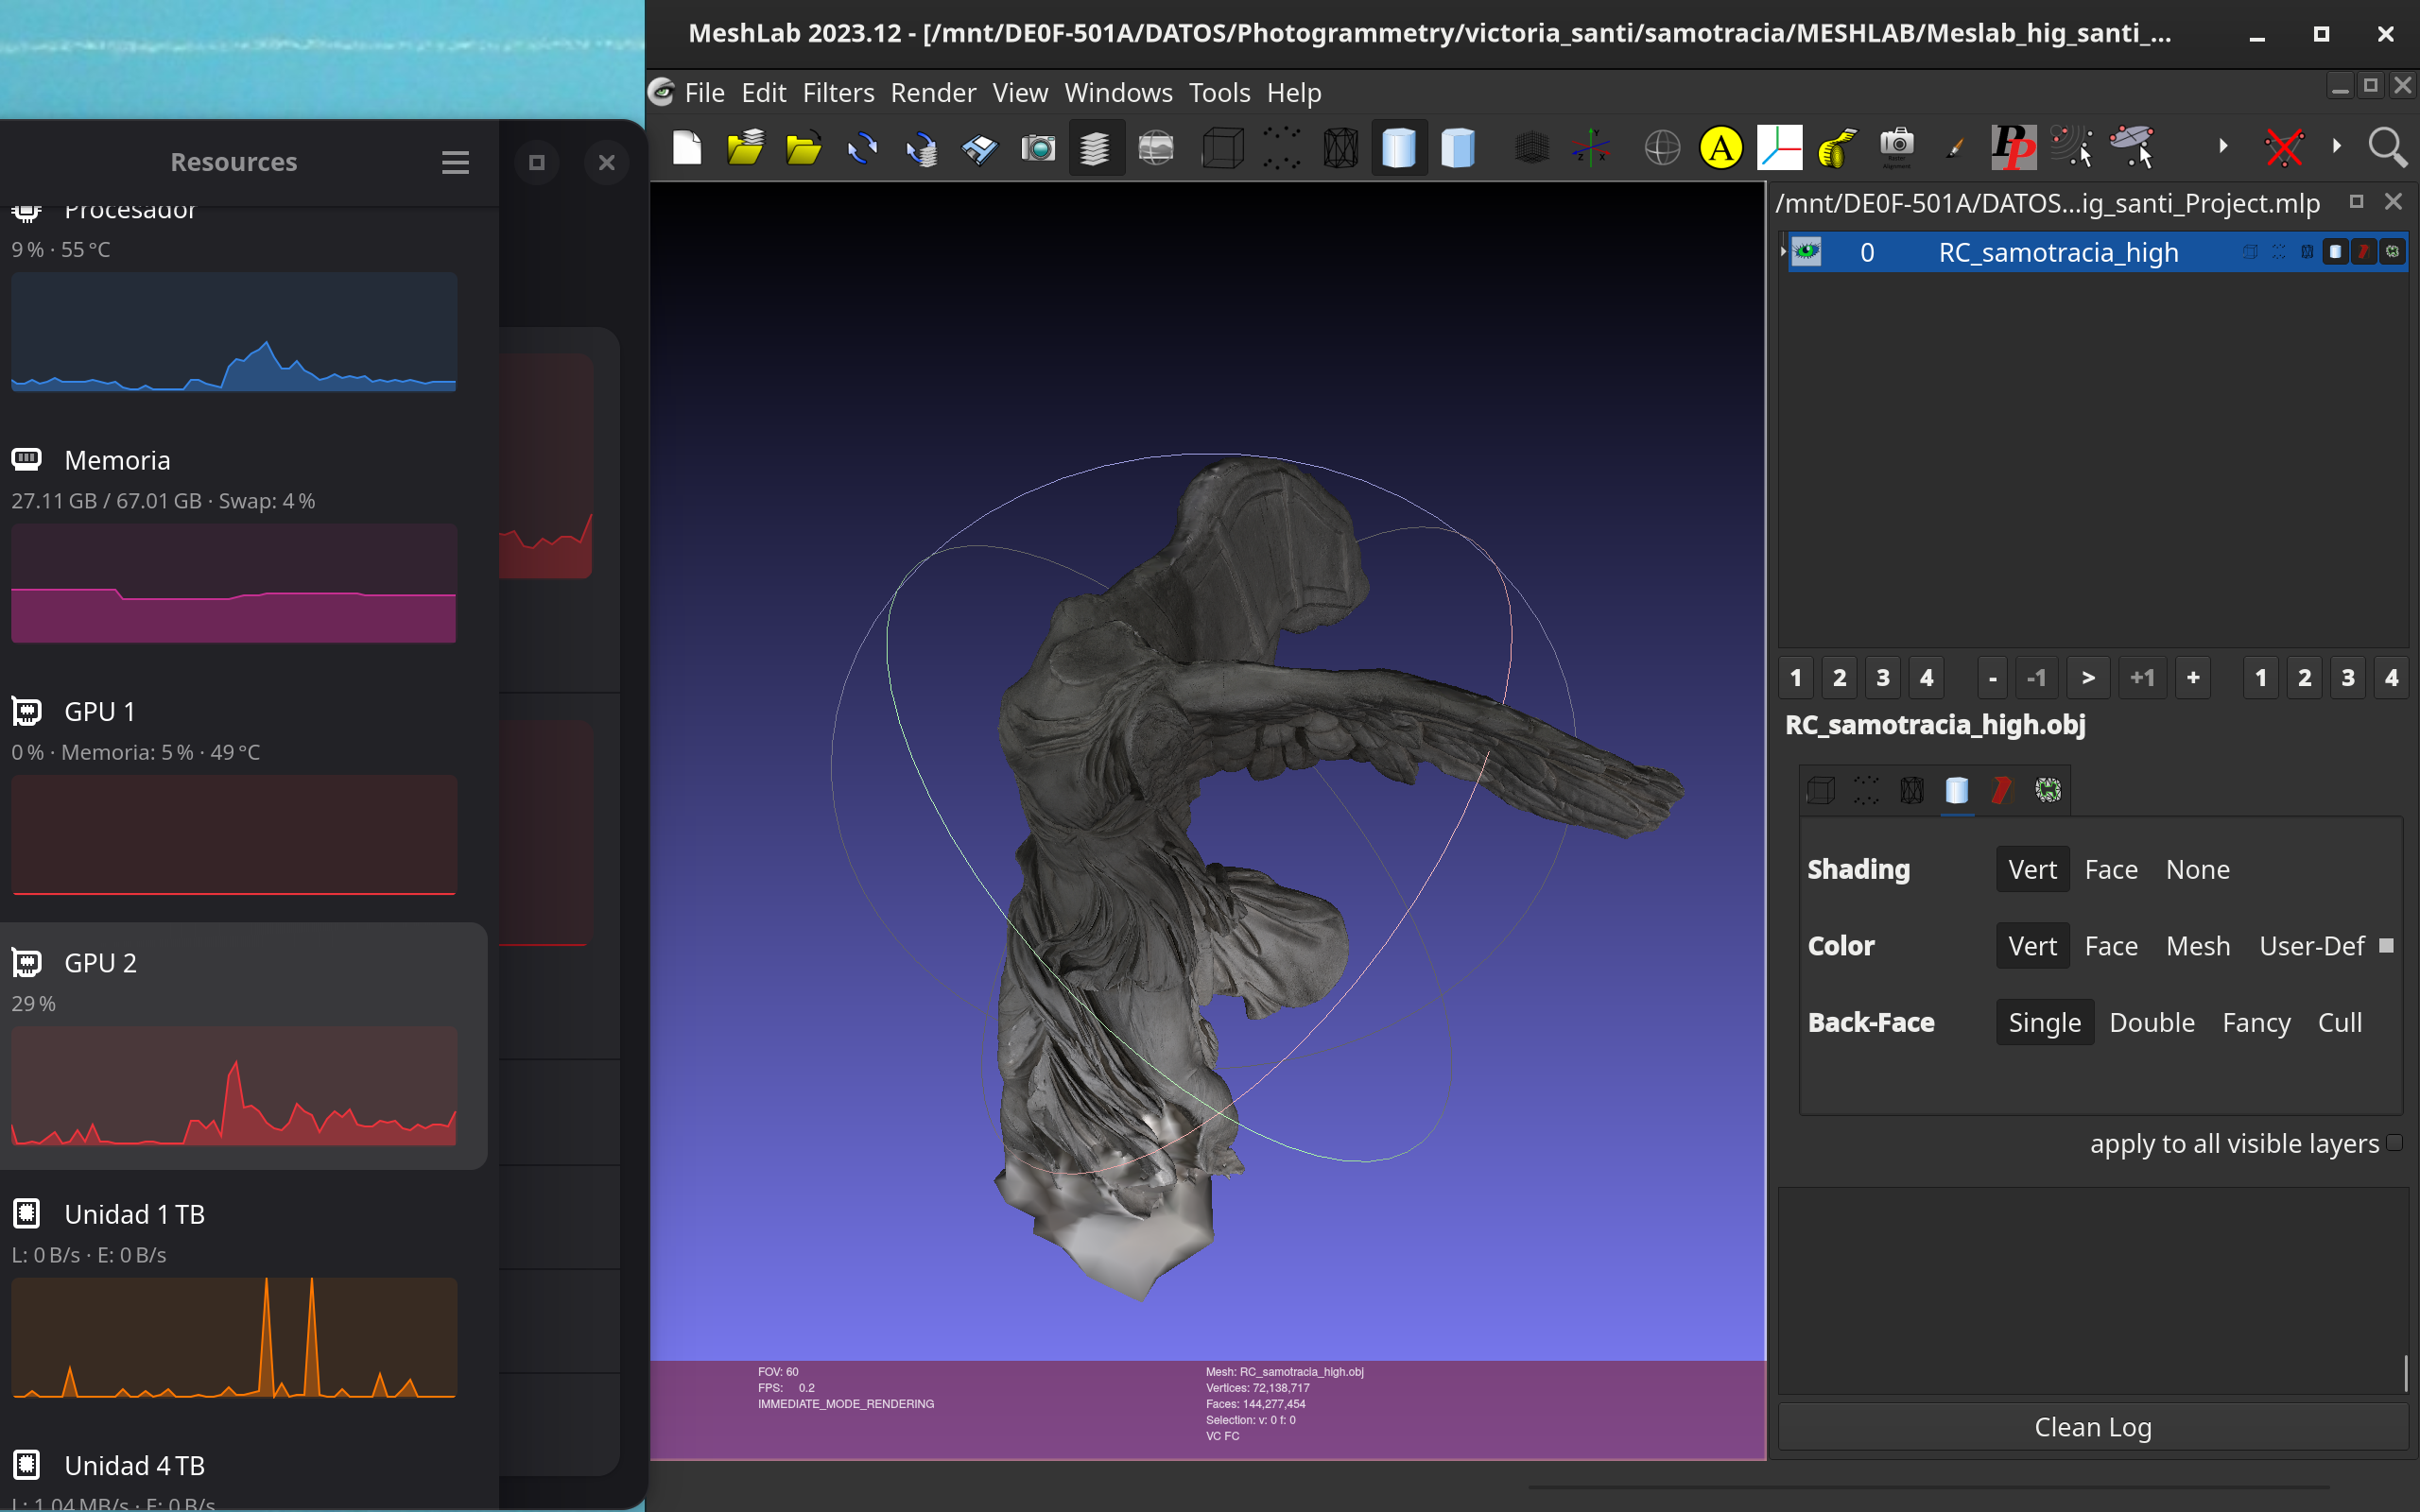
Task: Click the User-Def color swatch square
Action: [2386, 945]
